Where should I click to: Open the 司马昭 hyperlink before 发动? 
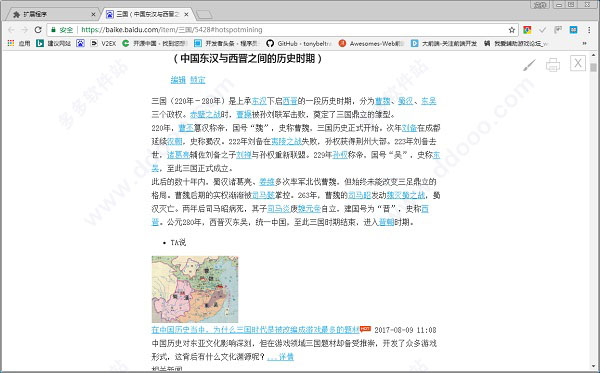(359, 195)
